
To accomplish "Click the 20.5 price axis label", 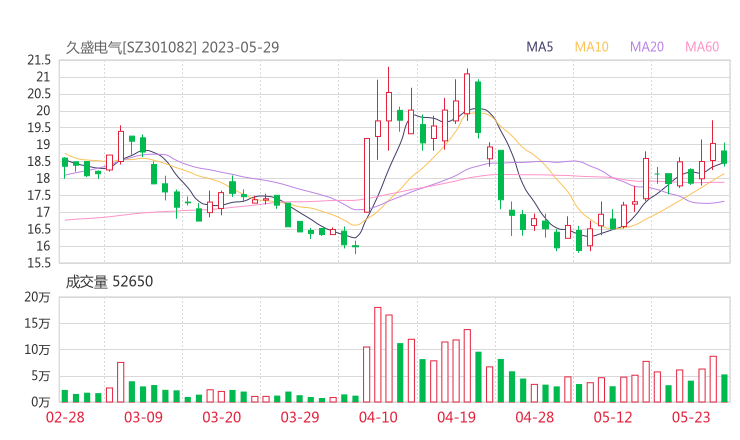I will point(39,94).
